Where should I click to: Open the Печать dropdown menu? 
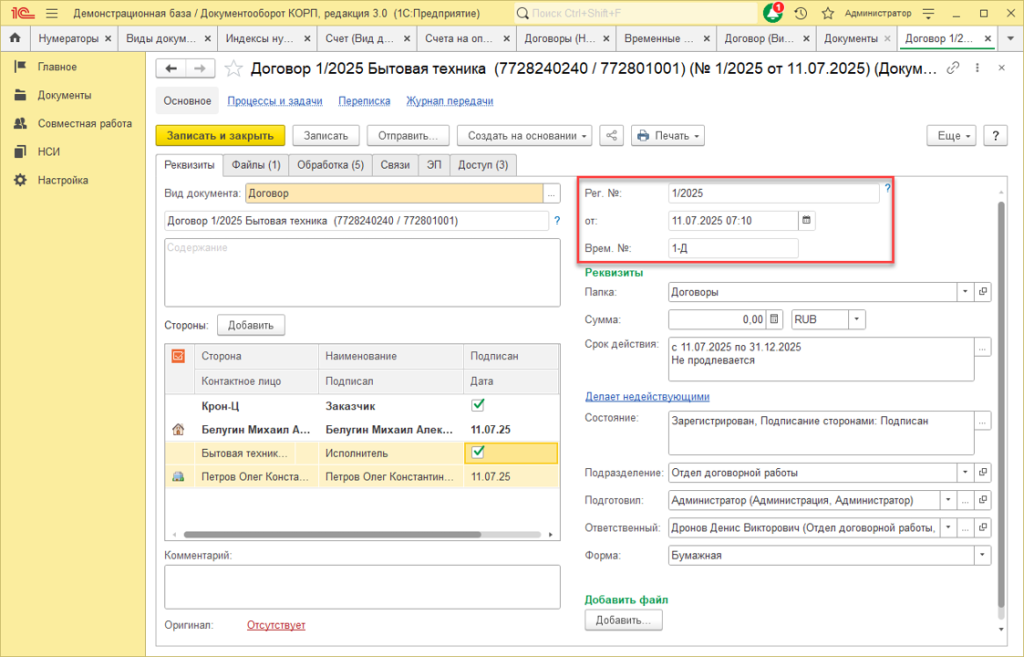click(667, 136)
